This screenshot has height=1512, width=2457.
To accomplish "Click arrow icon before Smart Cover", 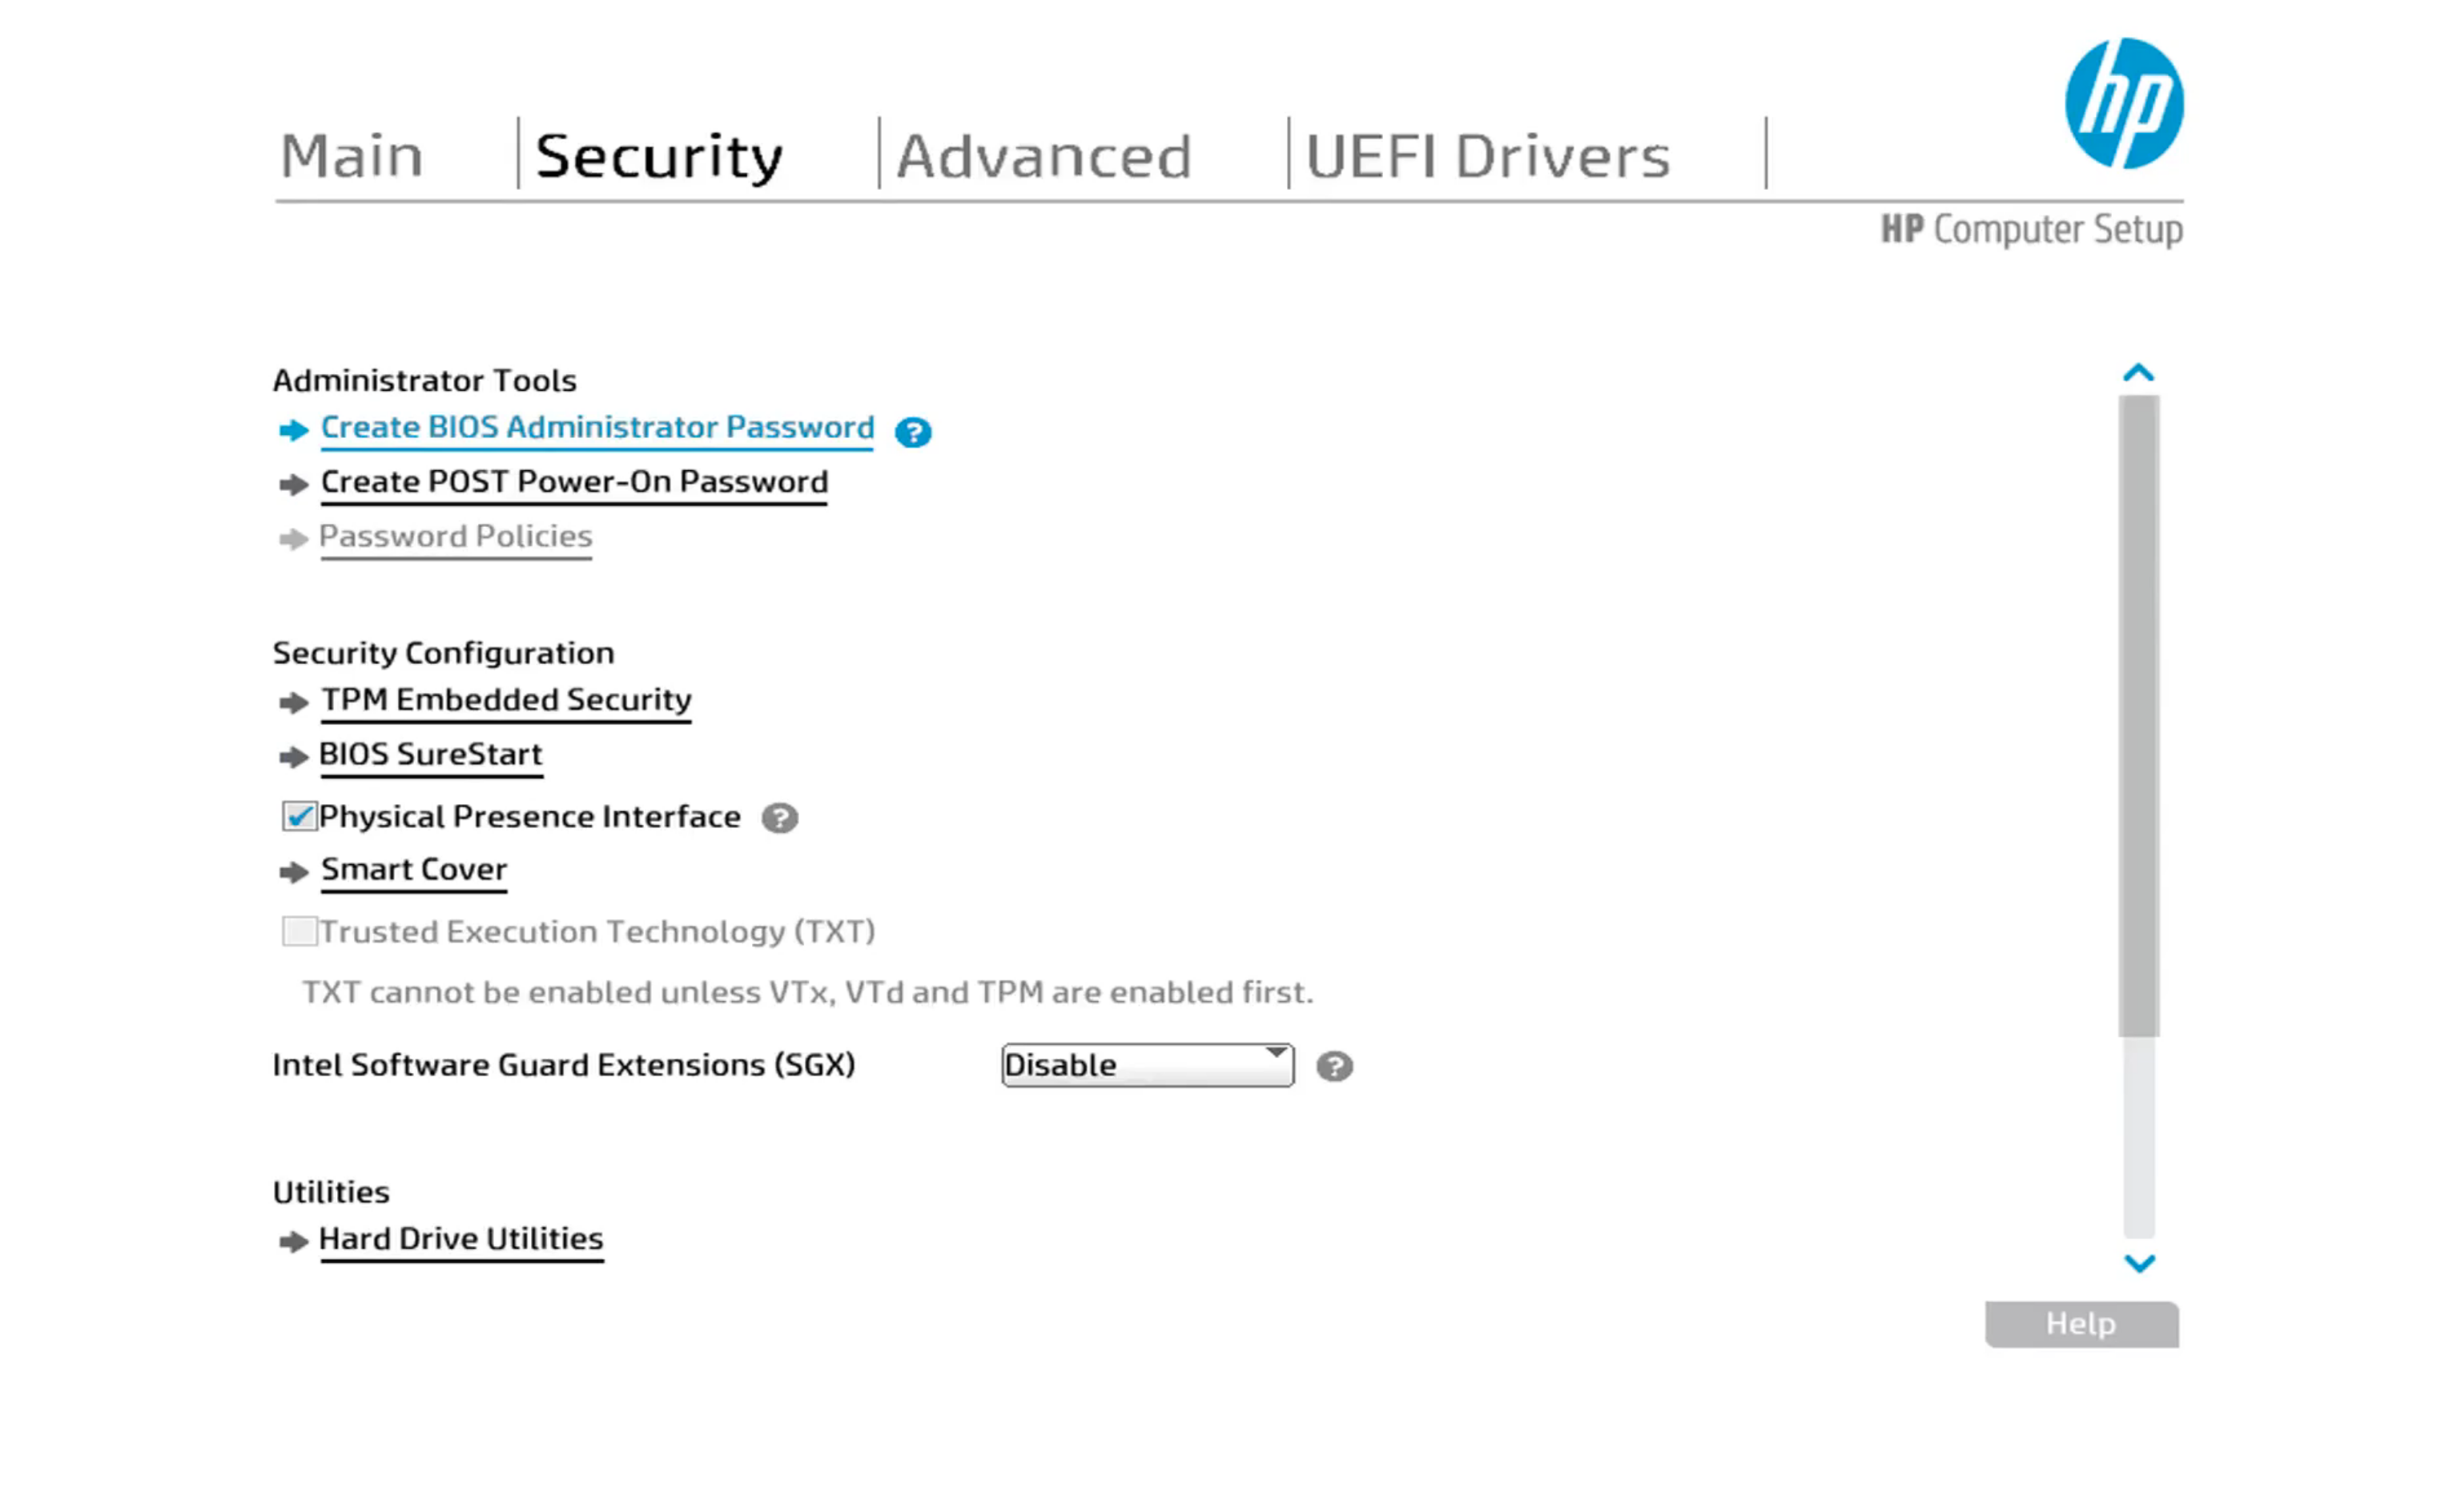I will point(293,872).
